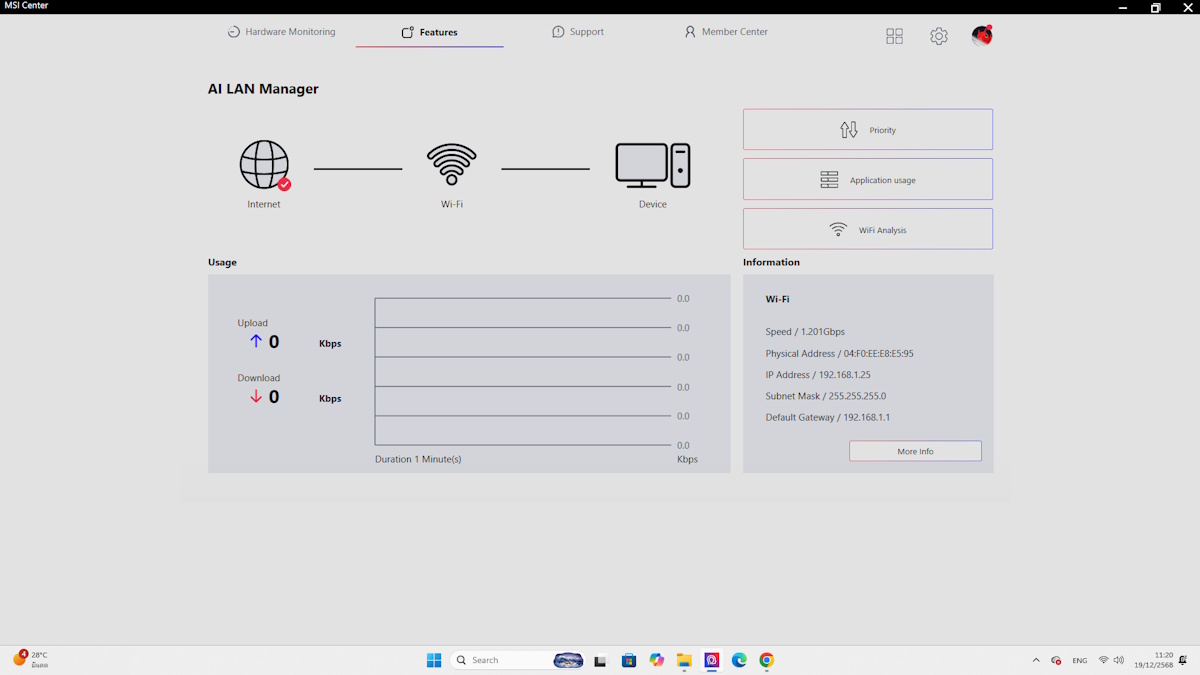Viewport: 1200px width, 675px height.
Task: Open settings via the gear icon
Action: pyautogui.click(x=938, y=36)
